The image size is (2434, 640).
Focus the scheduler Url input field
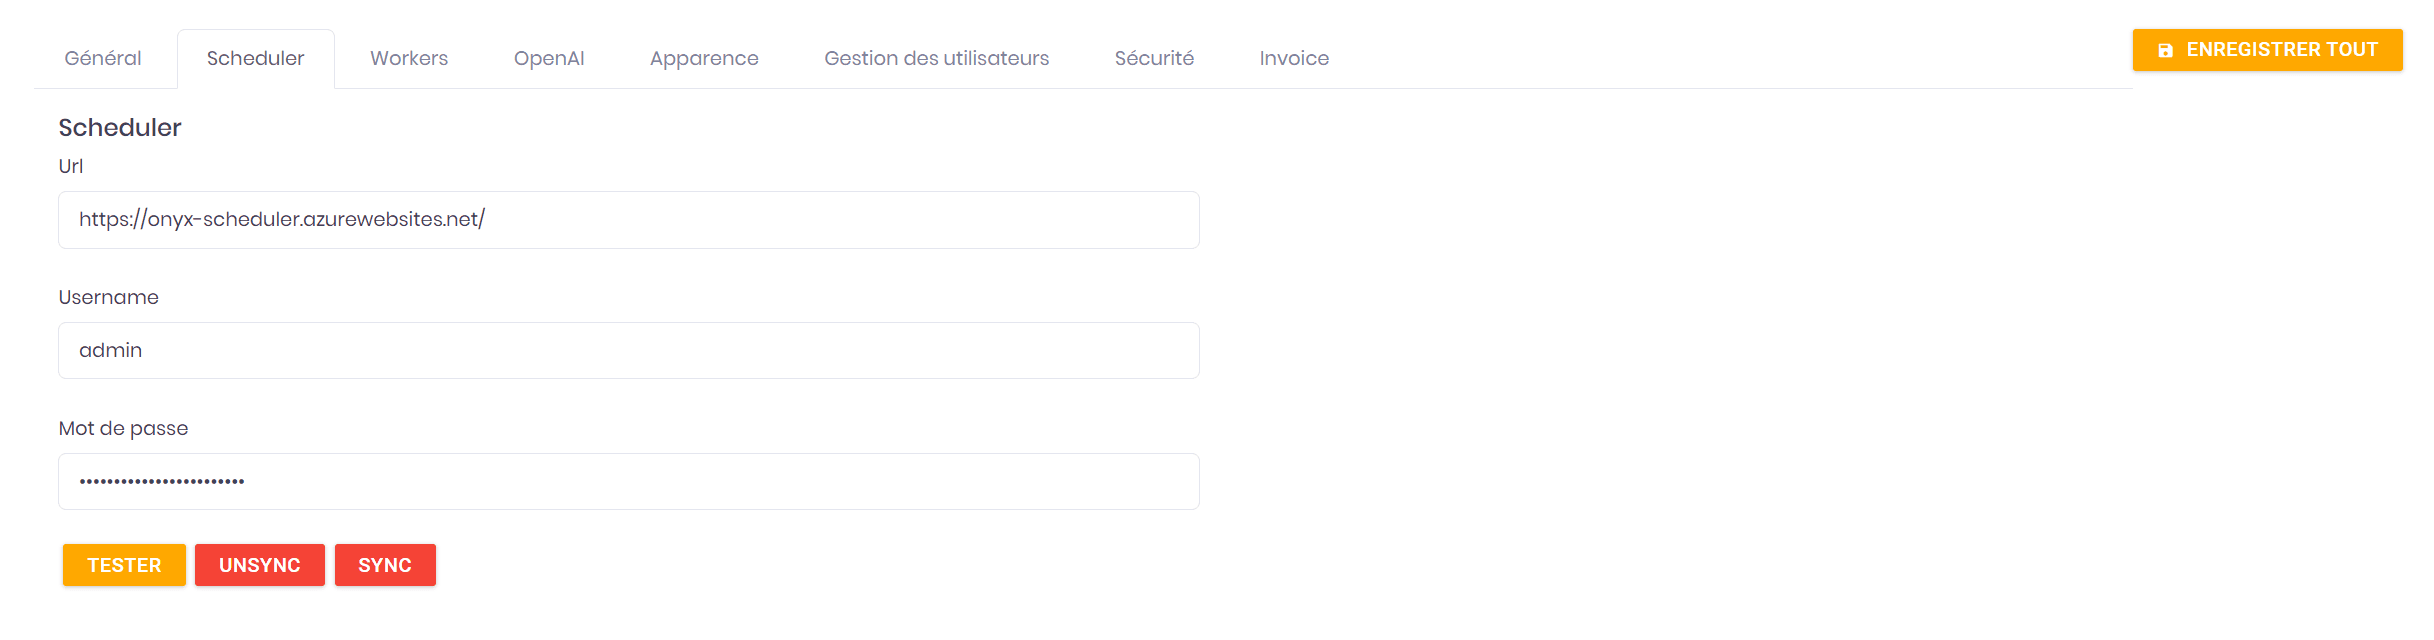629,220
